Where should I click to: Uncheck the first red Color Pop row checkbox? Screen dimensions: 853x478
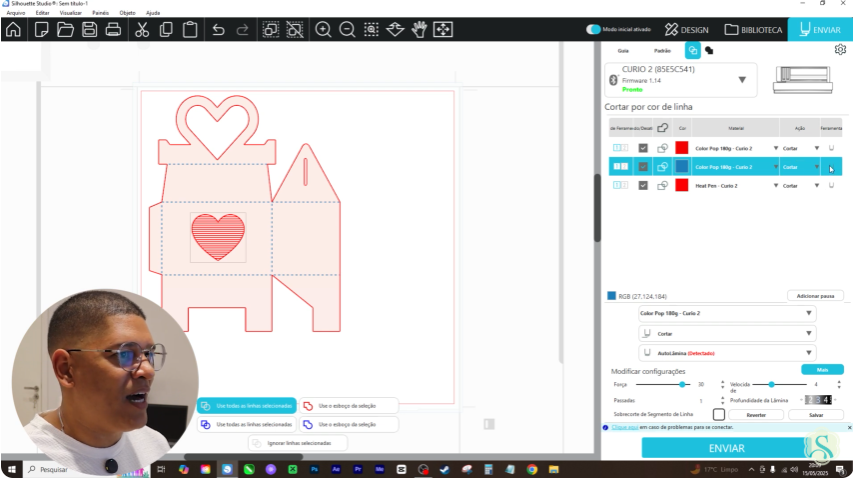(x=643, y=148)
